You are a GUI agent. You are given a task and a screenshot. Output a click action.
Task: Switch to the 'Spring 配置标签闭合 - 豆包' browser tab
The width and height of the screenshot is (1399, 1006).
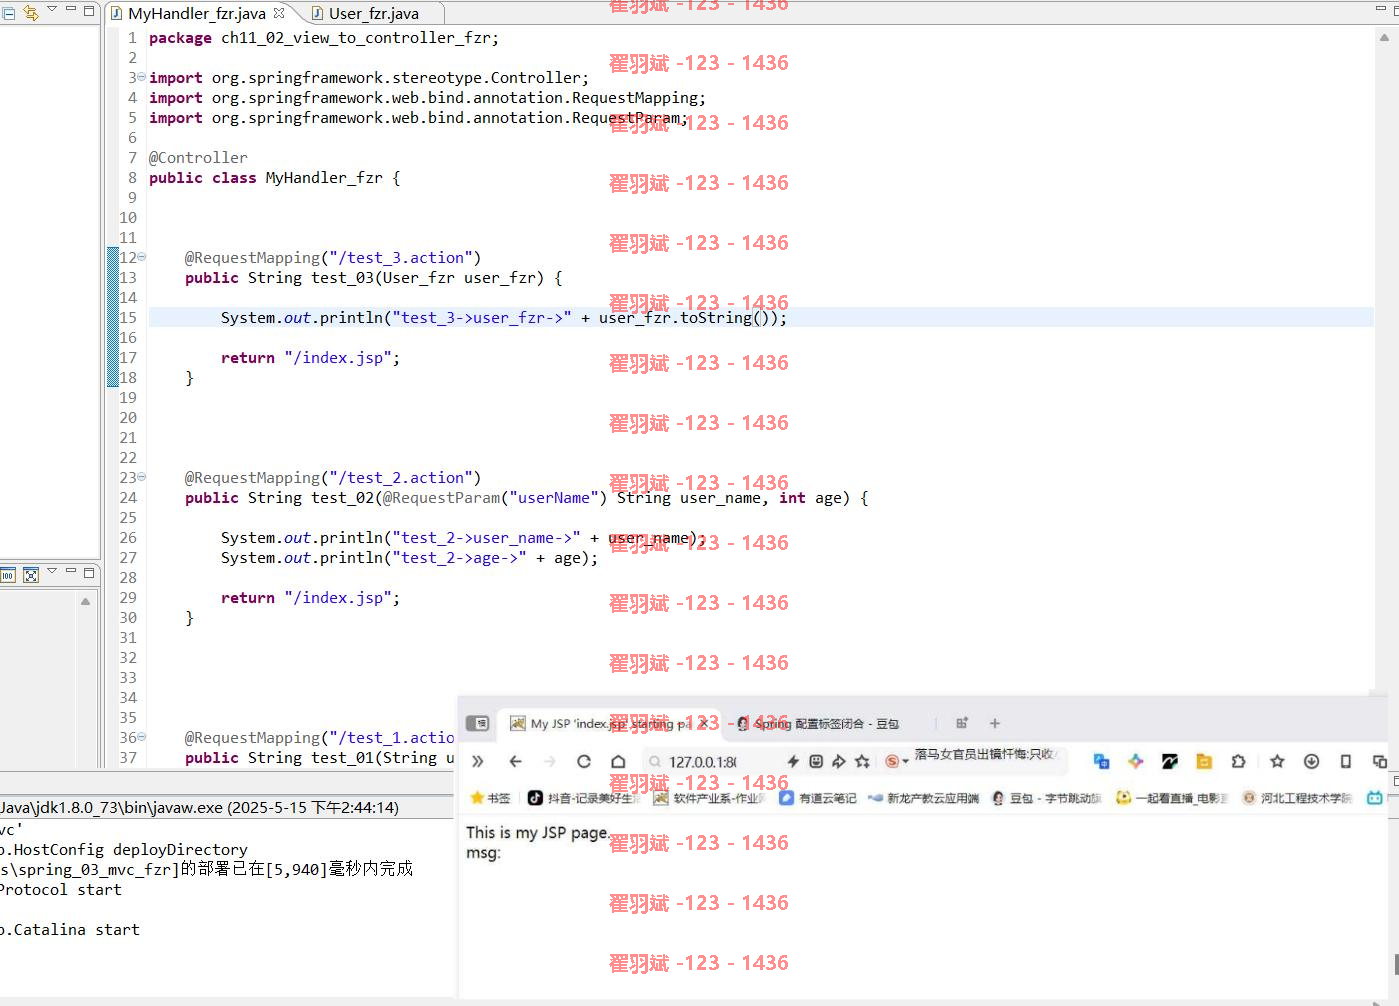coord(826,724)
